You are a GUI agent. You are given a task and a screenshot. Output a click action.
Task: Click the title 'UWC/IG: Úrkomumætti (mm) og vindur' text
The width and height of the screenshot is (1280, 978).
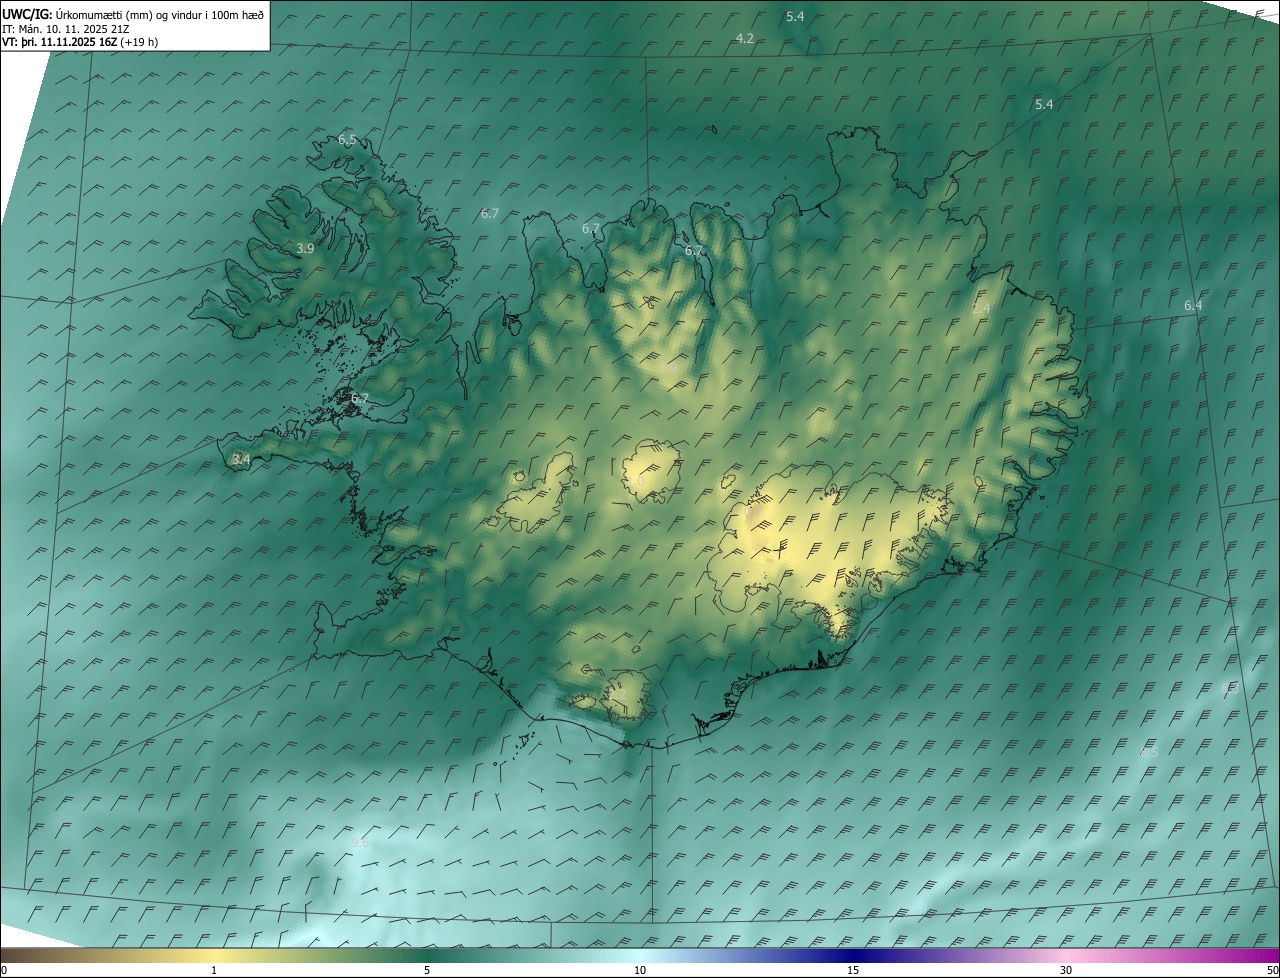[133, 14]
